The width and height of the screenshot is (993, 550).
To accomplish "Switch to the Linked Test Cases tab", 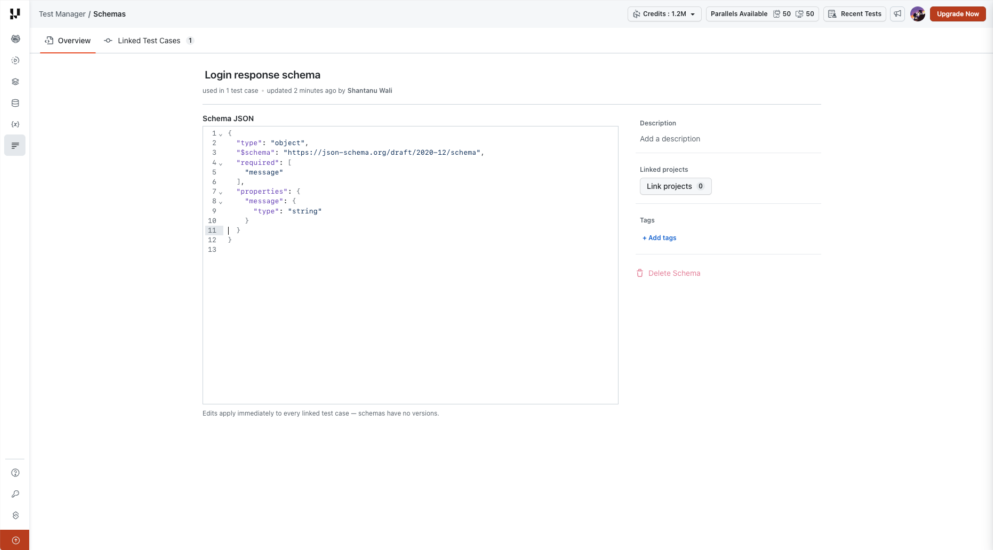I will (149, 41).
